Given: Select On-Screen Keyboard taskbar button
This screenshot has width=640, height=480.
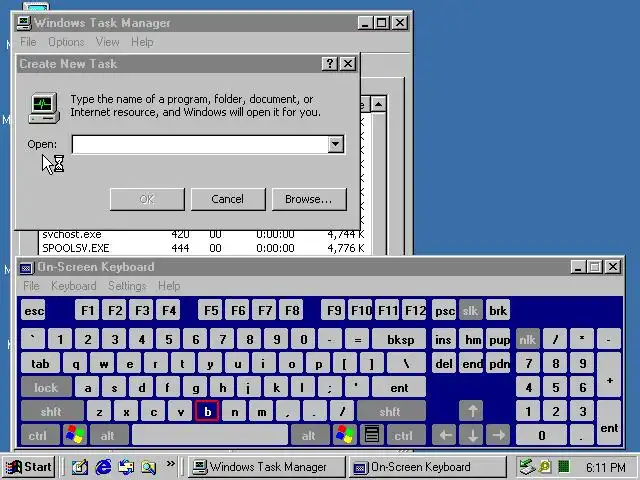Looking at the screenshot, I should pos(427,467).
